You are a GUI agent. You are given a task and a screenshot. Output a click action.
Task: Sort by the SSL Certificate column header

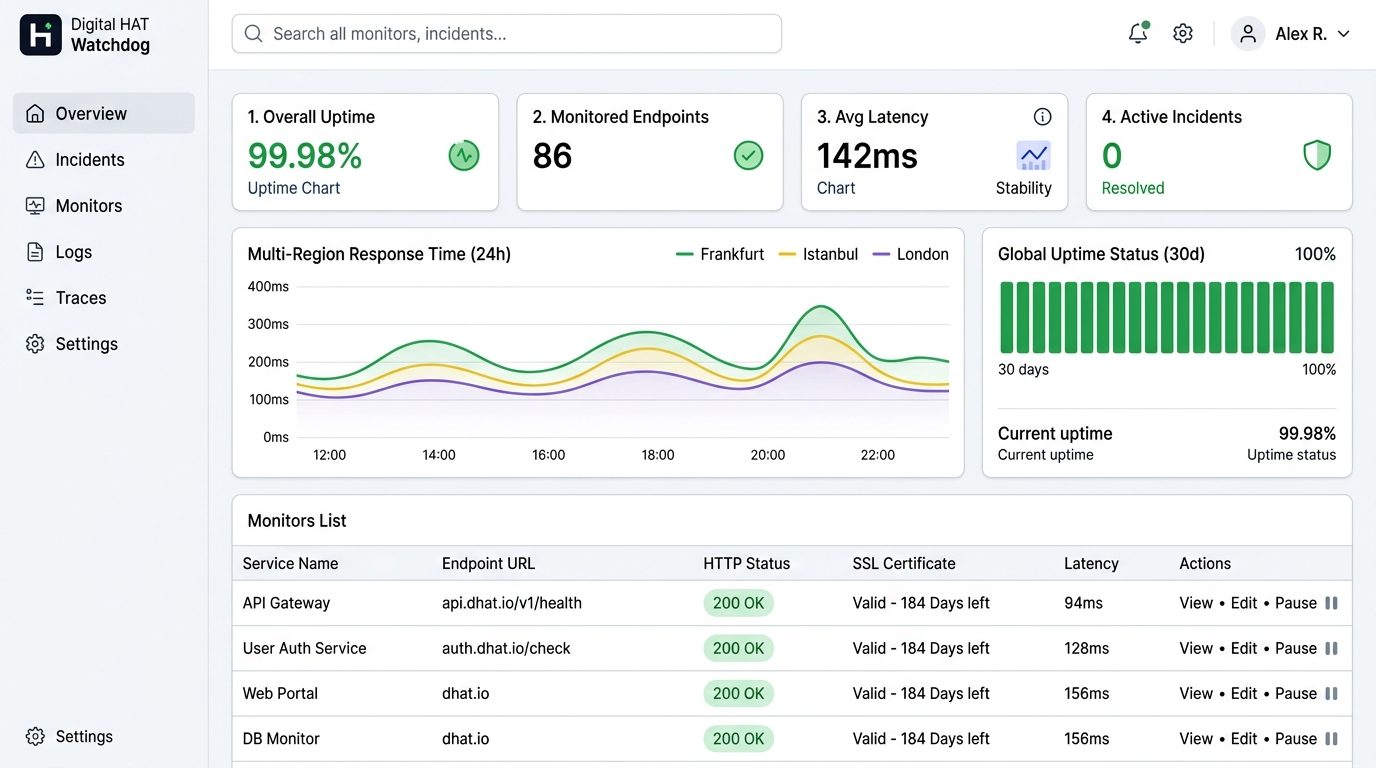click(x=904, y=563)
